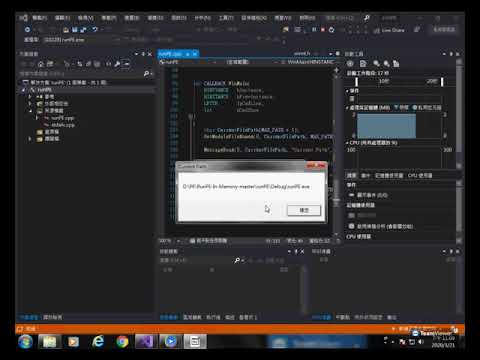The image size is (480, 360).
Task: Toggle the Private Bytes legend filter
Action: click(x=427, y=107)
